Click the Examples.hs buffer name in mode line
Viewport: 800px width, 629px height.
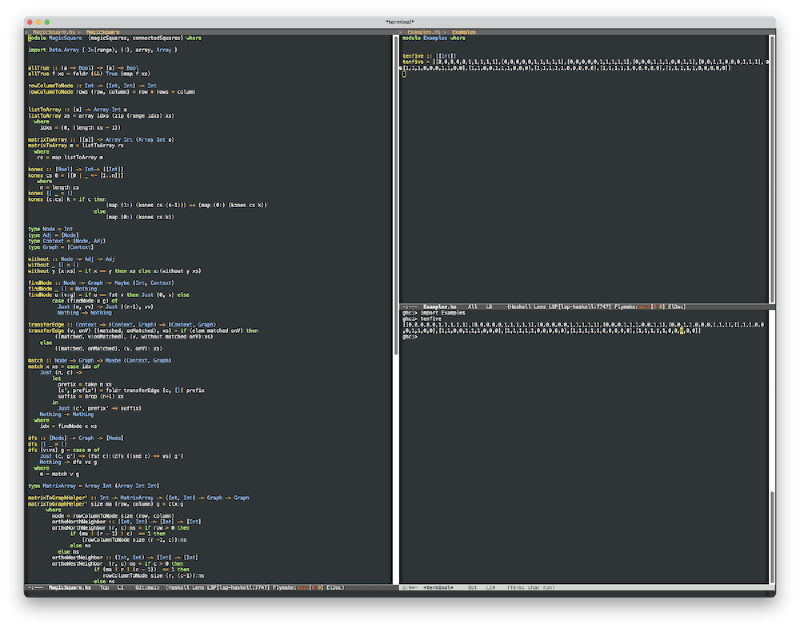click(439, 307)
